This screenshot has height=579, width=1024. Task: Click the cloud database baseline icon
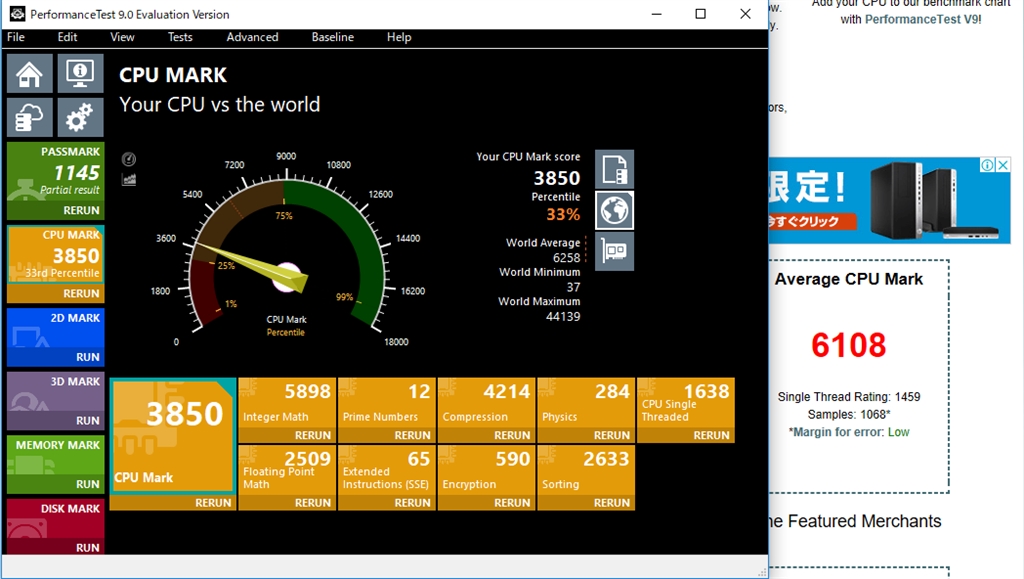click(x=30, y=118)
